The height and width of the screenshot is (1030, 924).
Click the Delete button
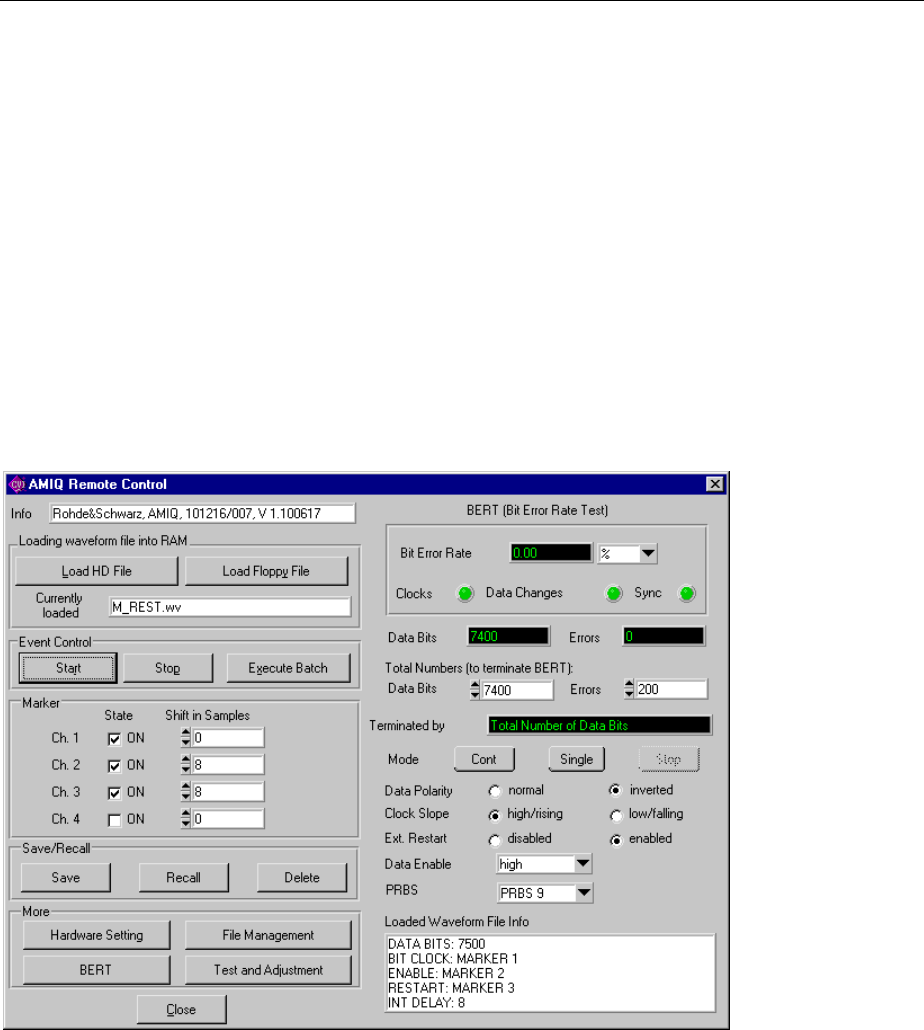(302, 878)
